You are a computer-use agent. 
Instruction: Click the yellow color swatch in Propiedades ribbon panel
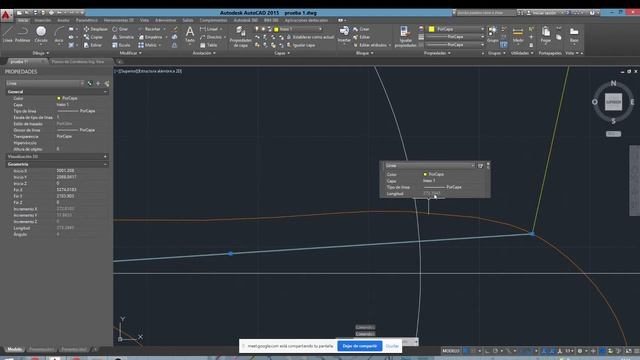point(431,29)
